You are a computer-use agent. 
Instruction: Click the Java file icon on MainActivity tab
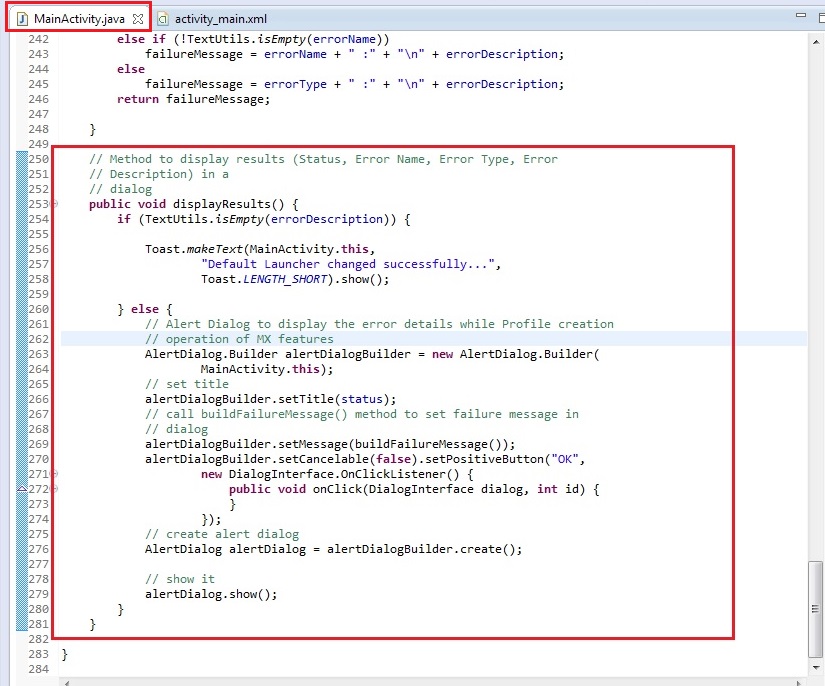tap(21, 19)
